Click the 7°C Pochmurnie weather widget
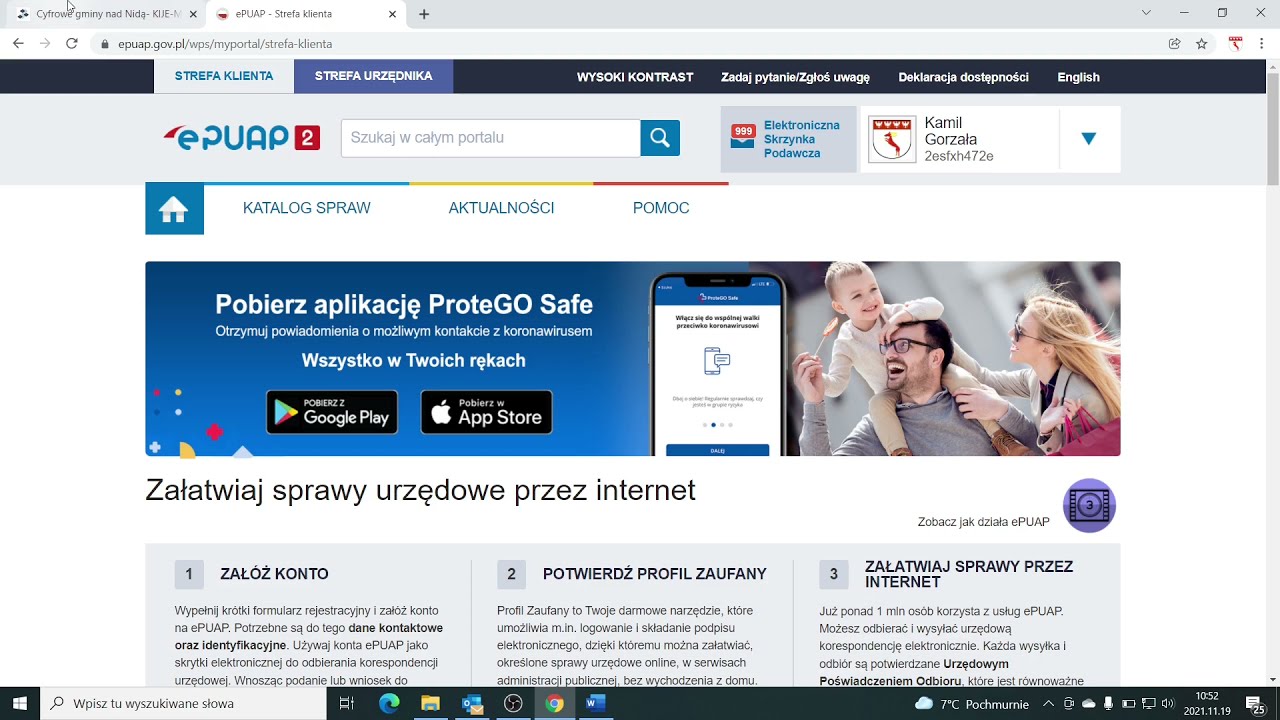This screenshot has width=1280, height=720. tap(971, 704)
